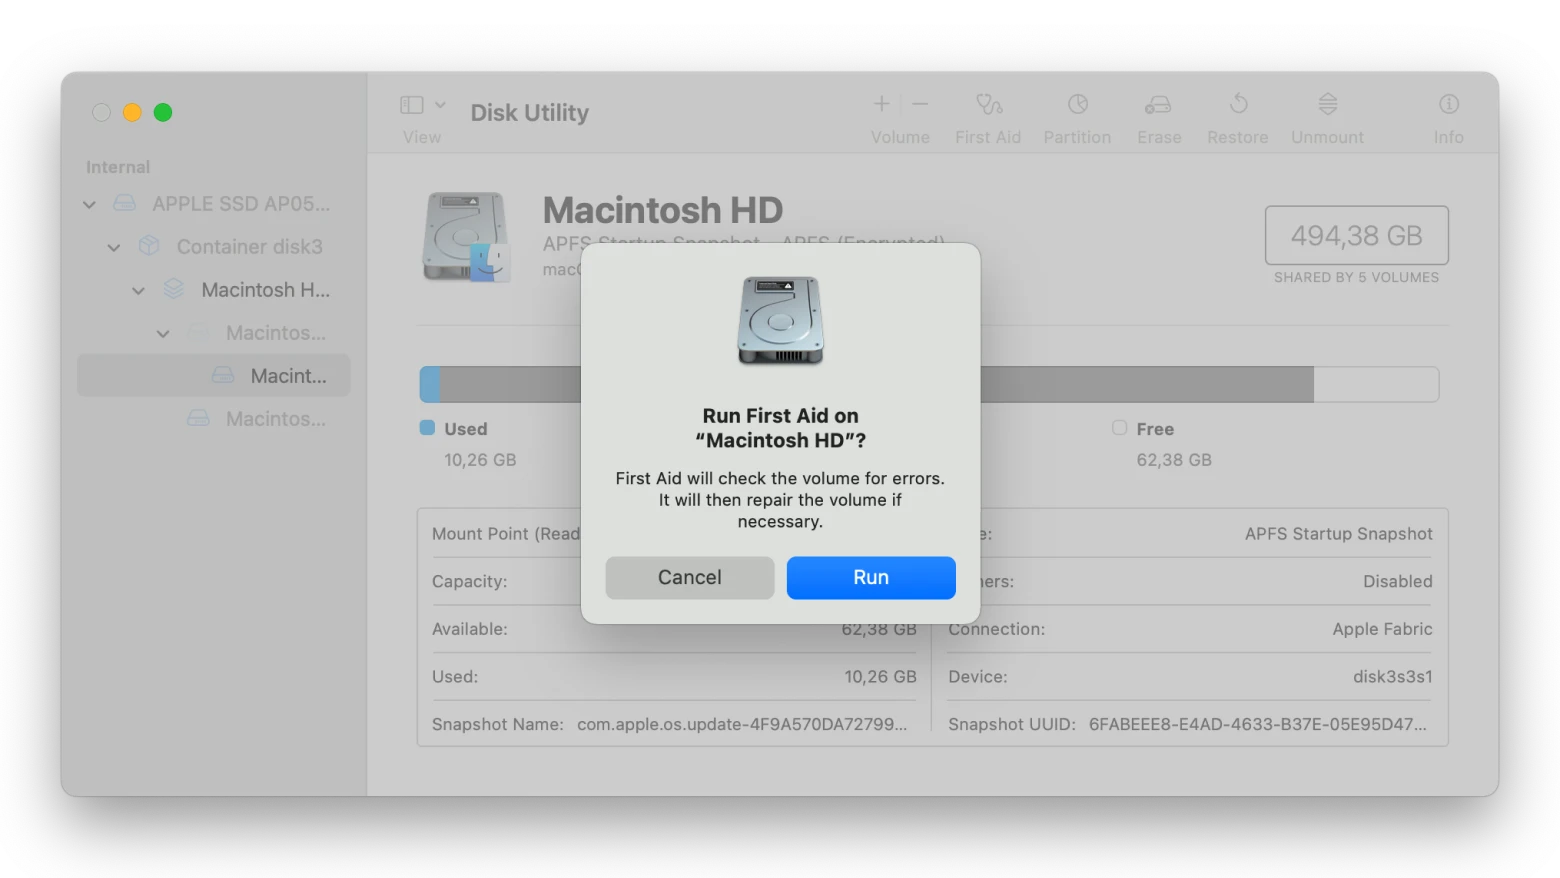Collapse the greyed Macintos... snapshot parent row
This screenshot has height=878, width=1560.
[162, 333]
